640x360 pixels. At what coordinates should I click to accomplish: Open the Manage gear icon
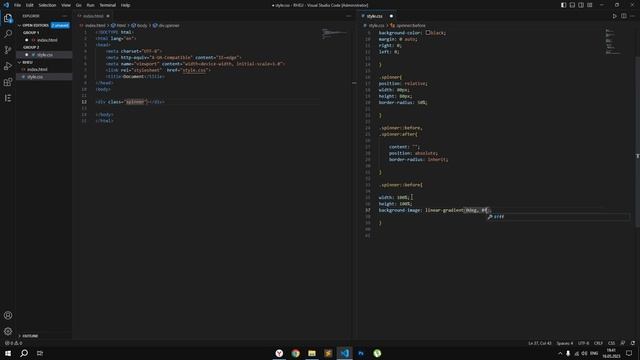[8, 331]
